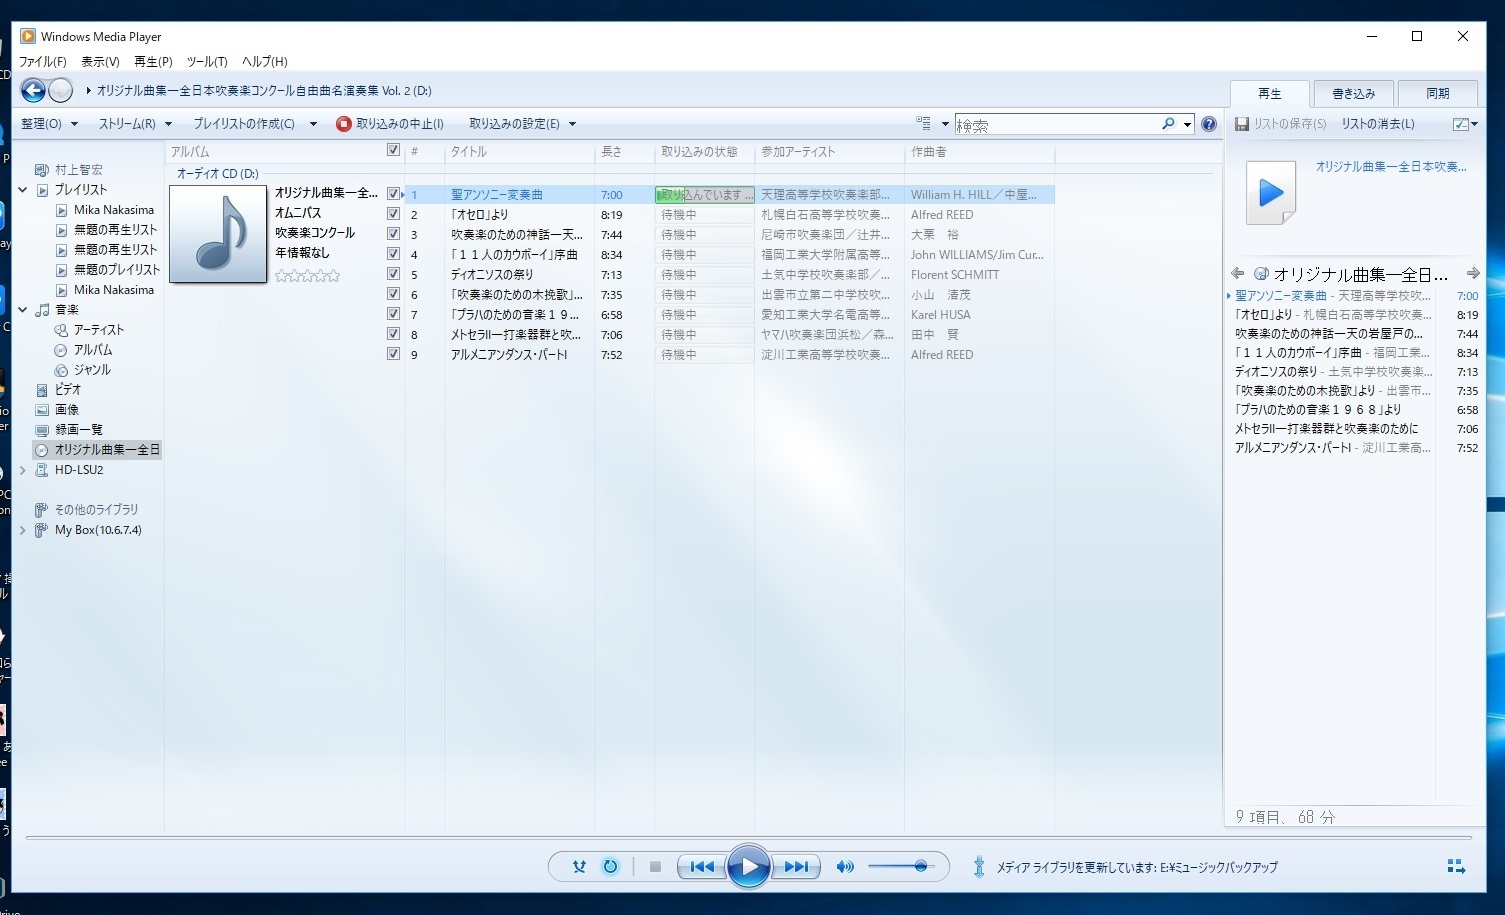This screenshot has height=915, width=1505.
Task: Toggle the select-all checkbox in the column header
Action: click(393, 150)
